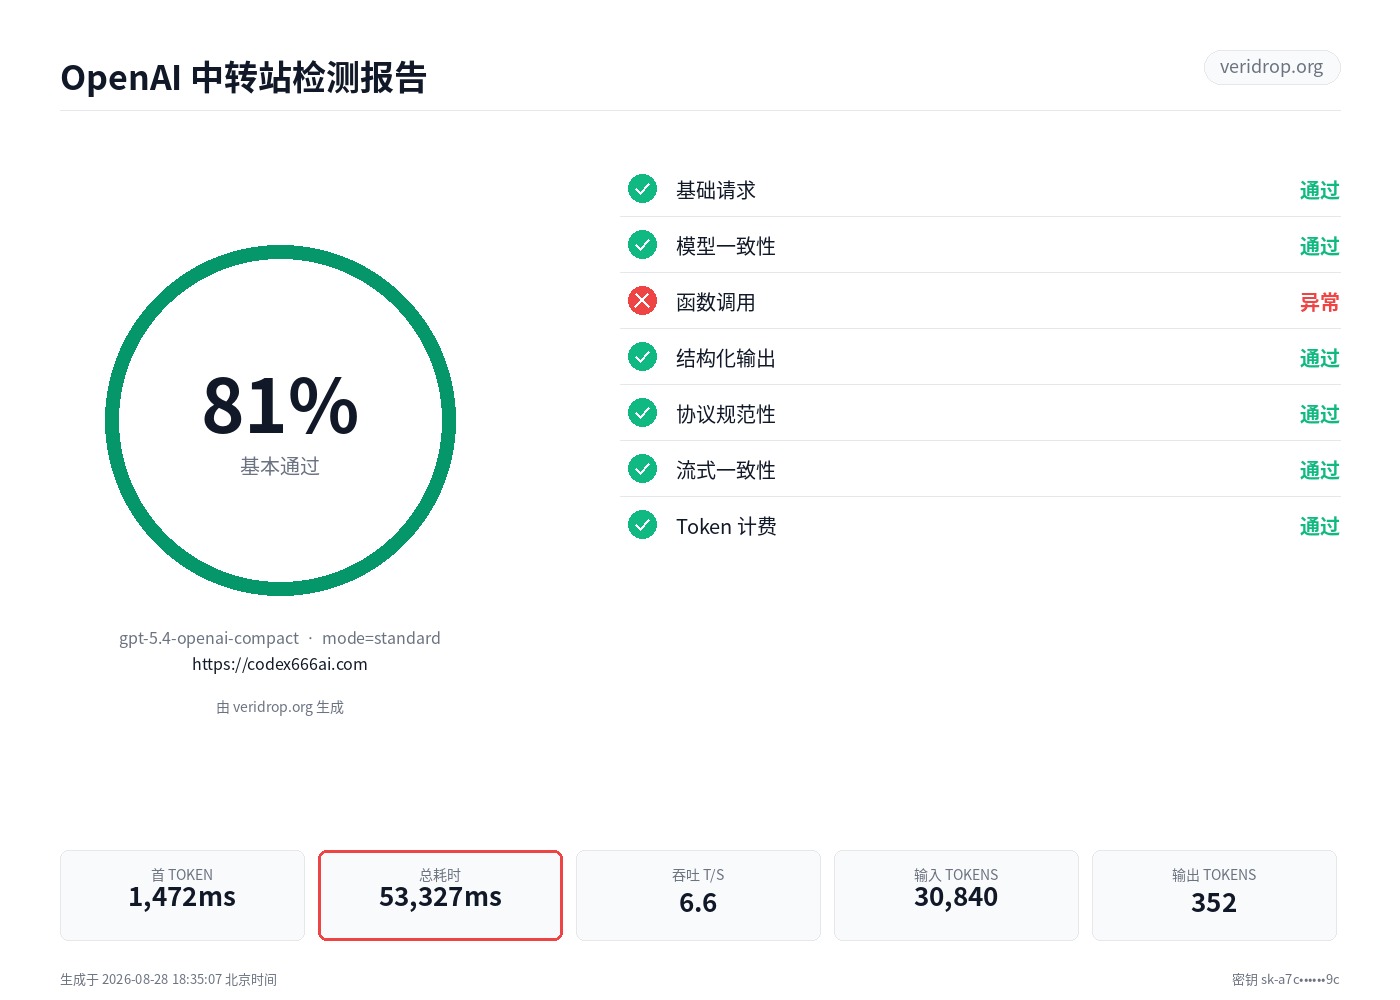
Task: Click the green check icon beside 协议规范性
Action: coord(642,413)
